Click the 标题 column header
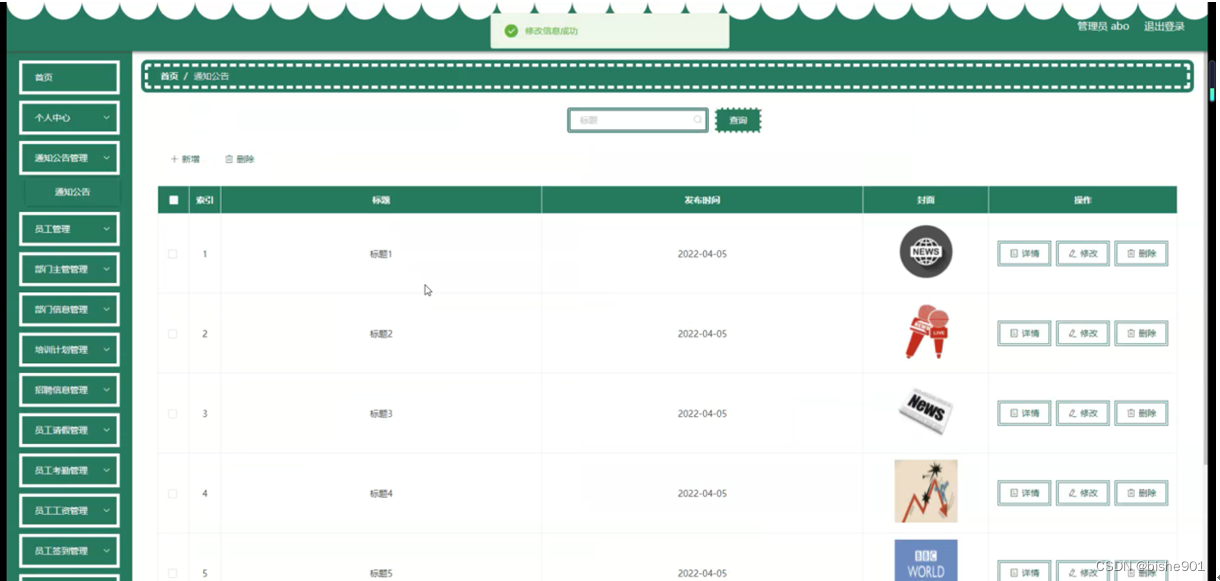The image size is (1220, 581). click(x=381, y=200)
